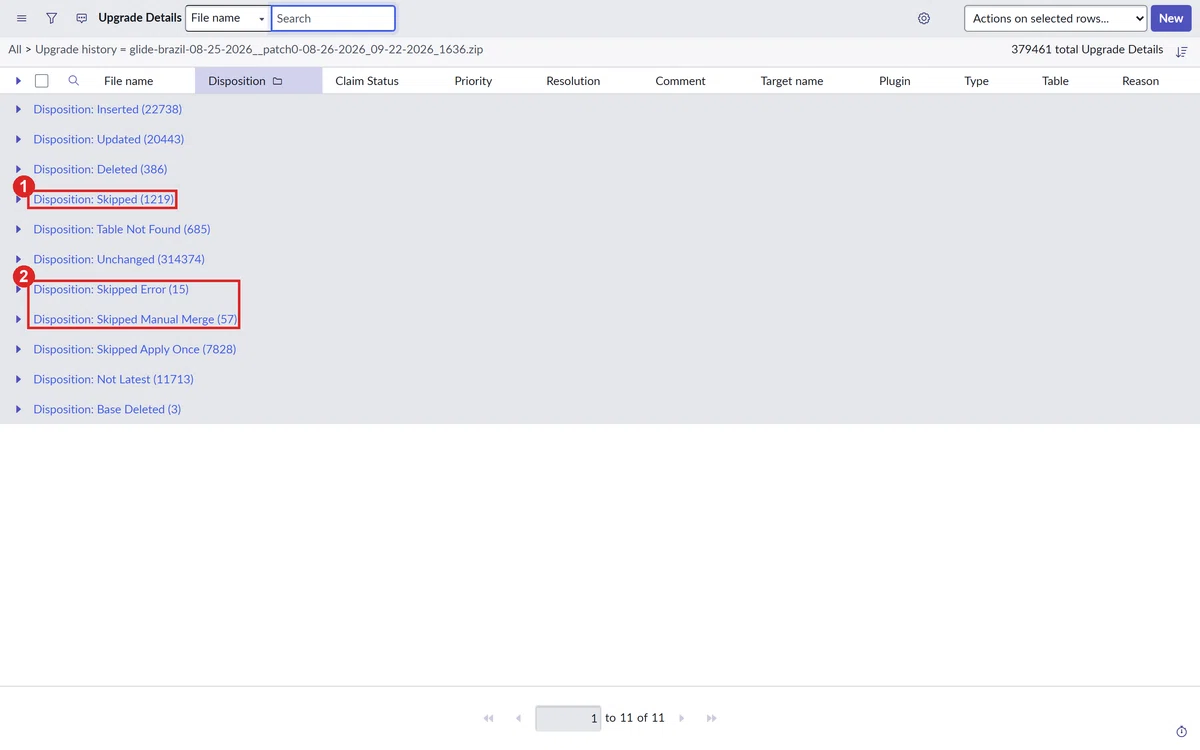Open Disposition: Base Deleted (3) link
The image size is (1200, 750).
click(107, 409)
